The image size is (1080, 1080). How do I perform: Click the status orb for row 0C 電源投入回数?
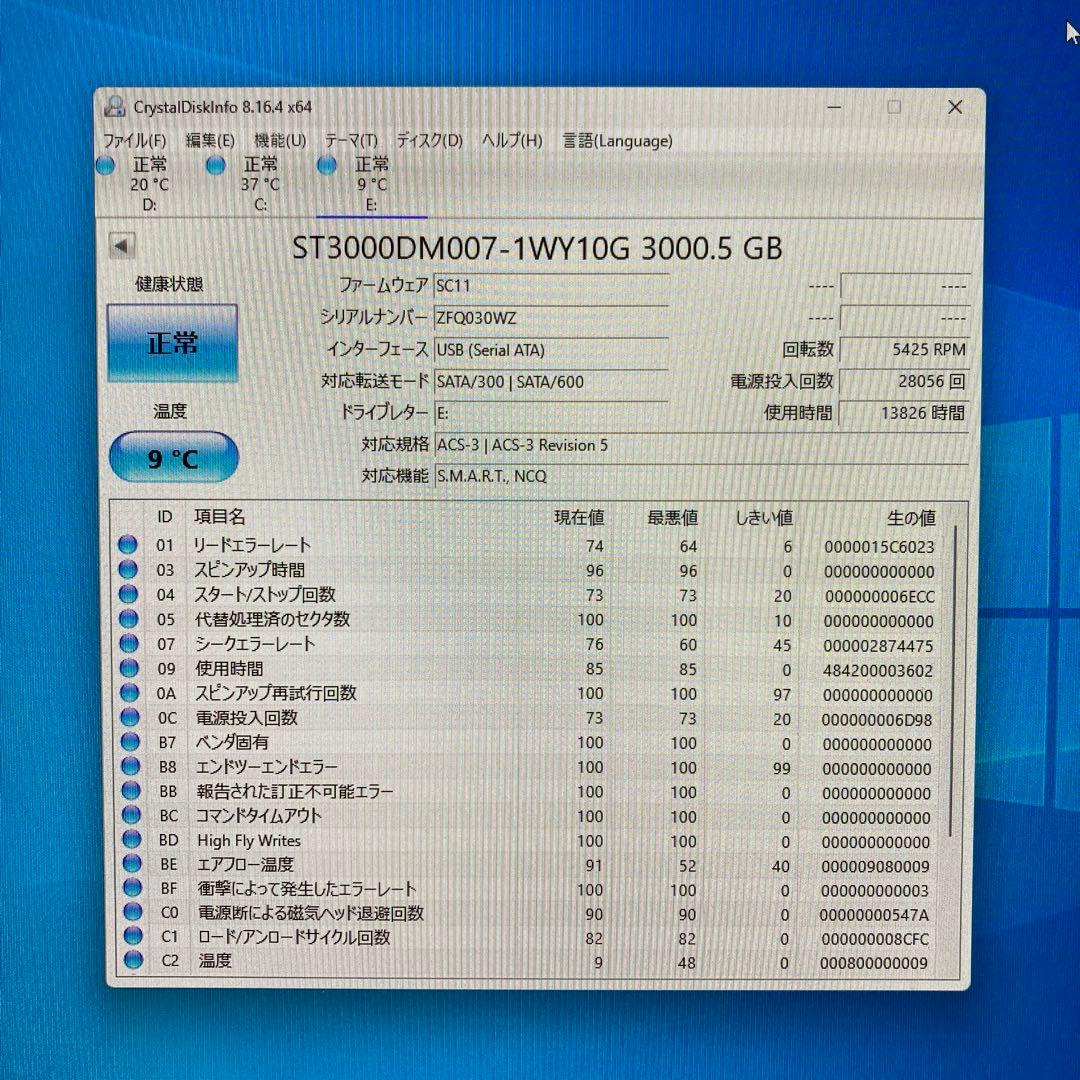click(129, 717)
